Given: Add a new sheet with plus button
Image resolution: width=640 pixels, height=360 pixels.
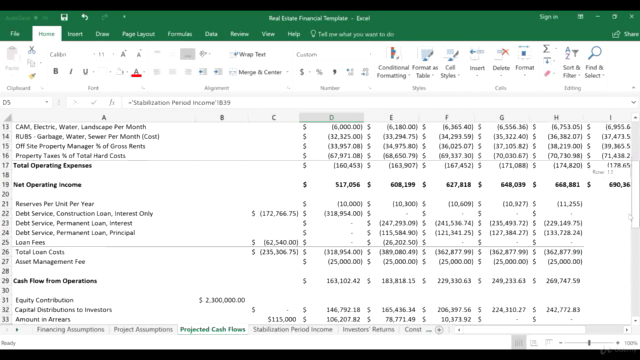Looking at the screenshot, I should (x=439, y=330).
